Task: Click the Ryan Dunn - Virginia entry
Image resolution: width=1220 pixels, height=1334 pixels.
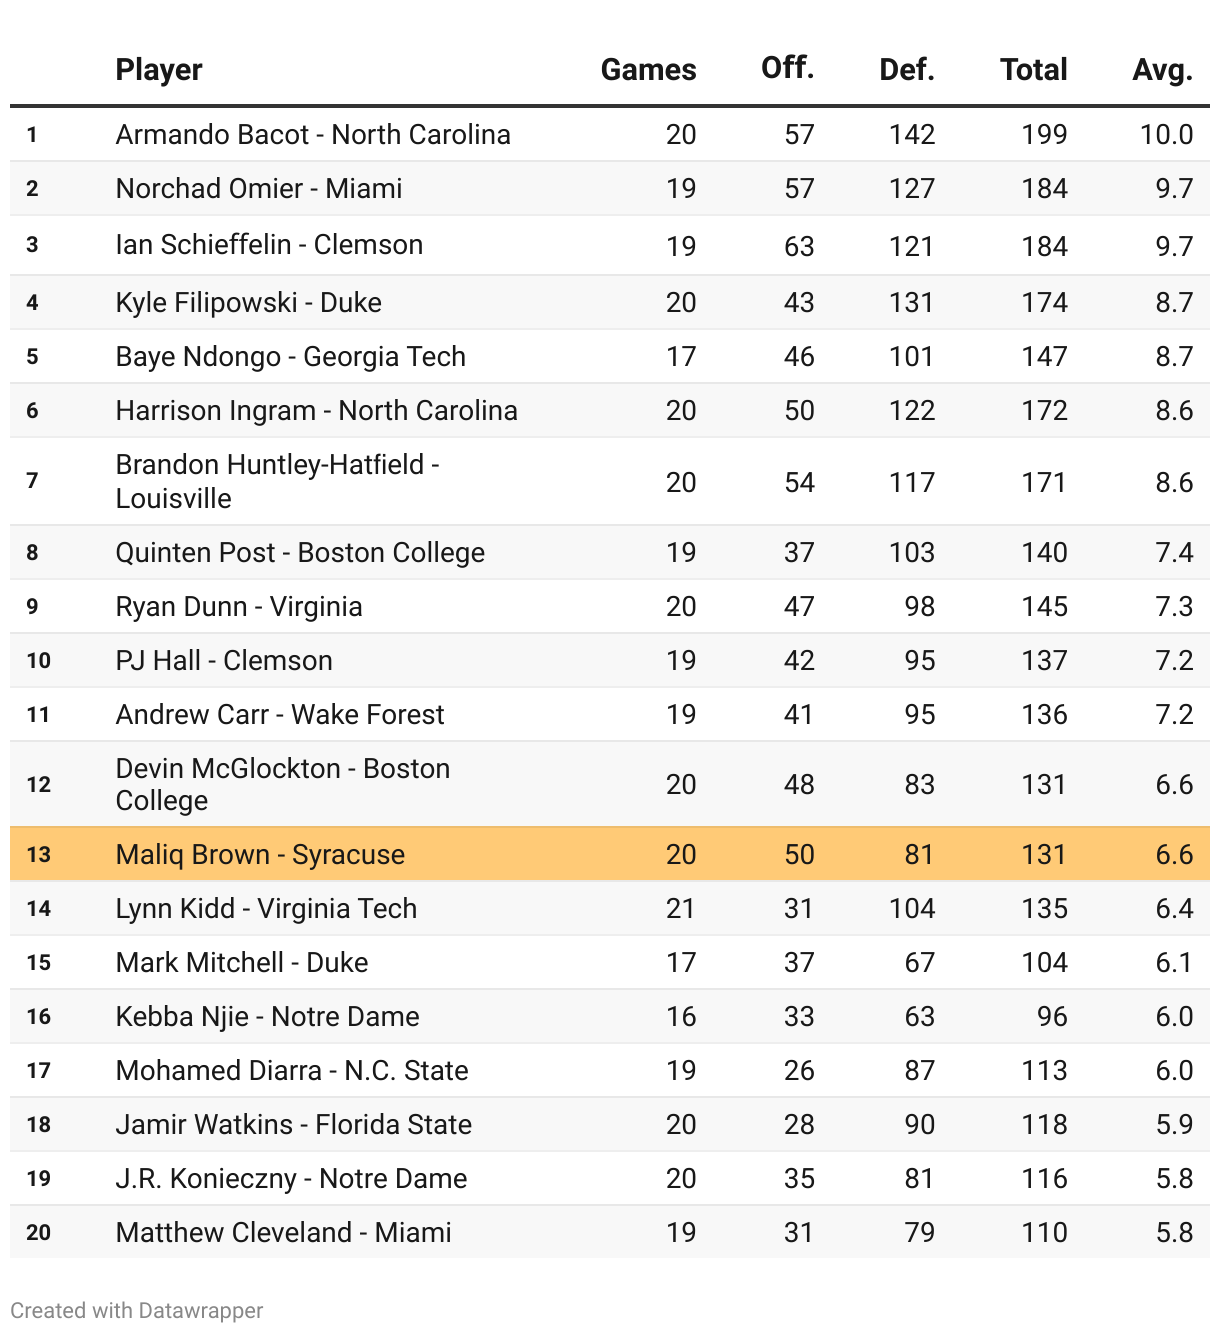Action: pos(239,607)
